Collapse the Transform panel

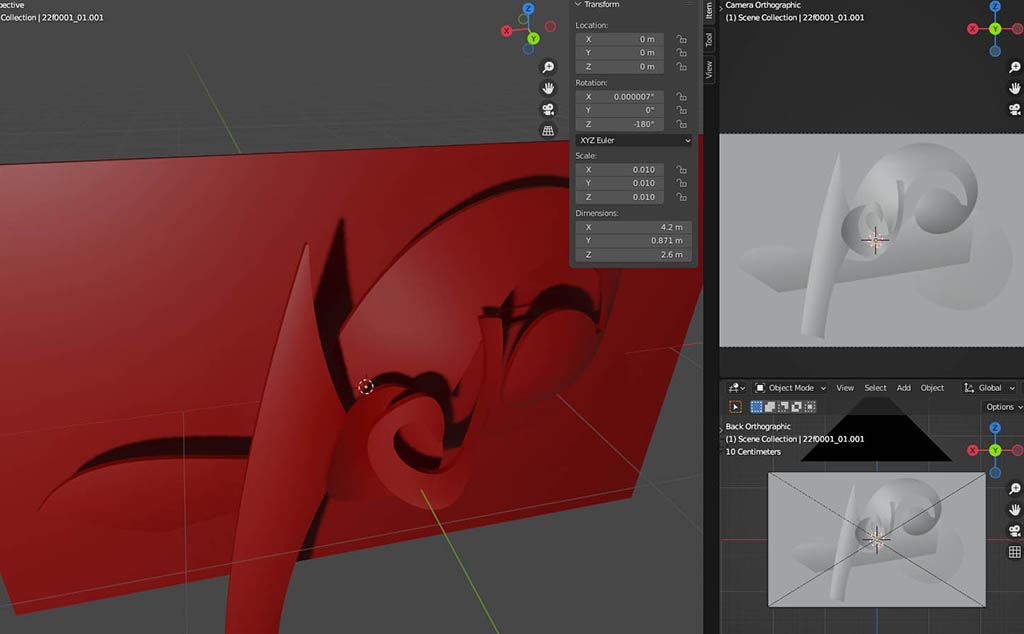[578, 5]
